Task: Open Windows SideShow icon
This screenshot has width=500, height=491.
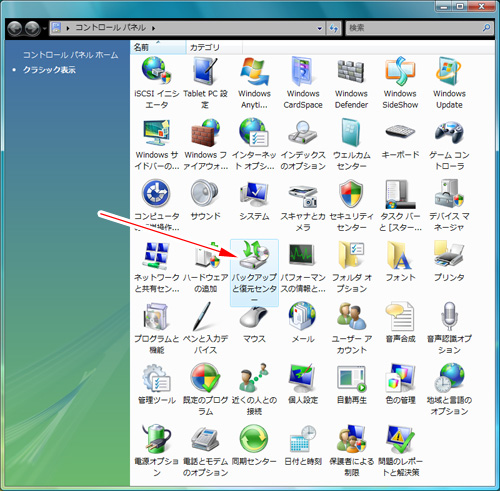Action: point(400,71)
